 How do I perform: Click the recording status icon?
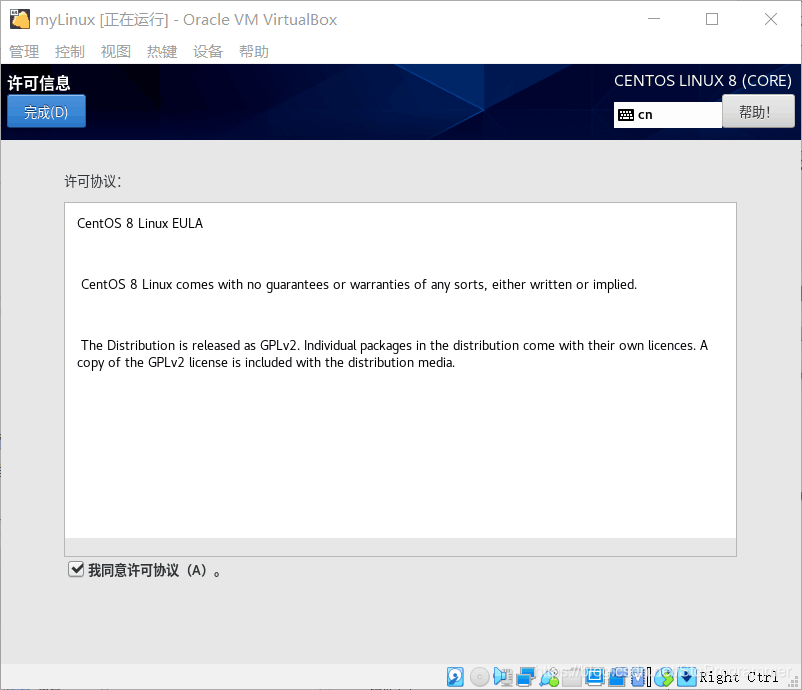(617, 677)
